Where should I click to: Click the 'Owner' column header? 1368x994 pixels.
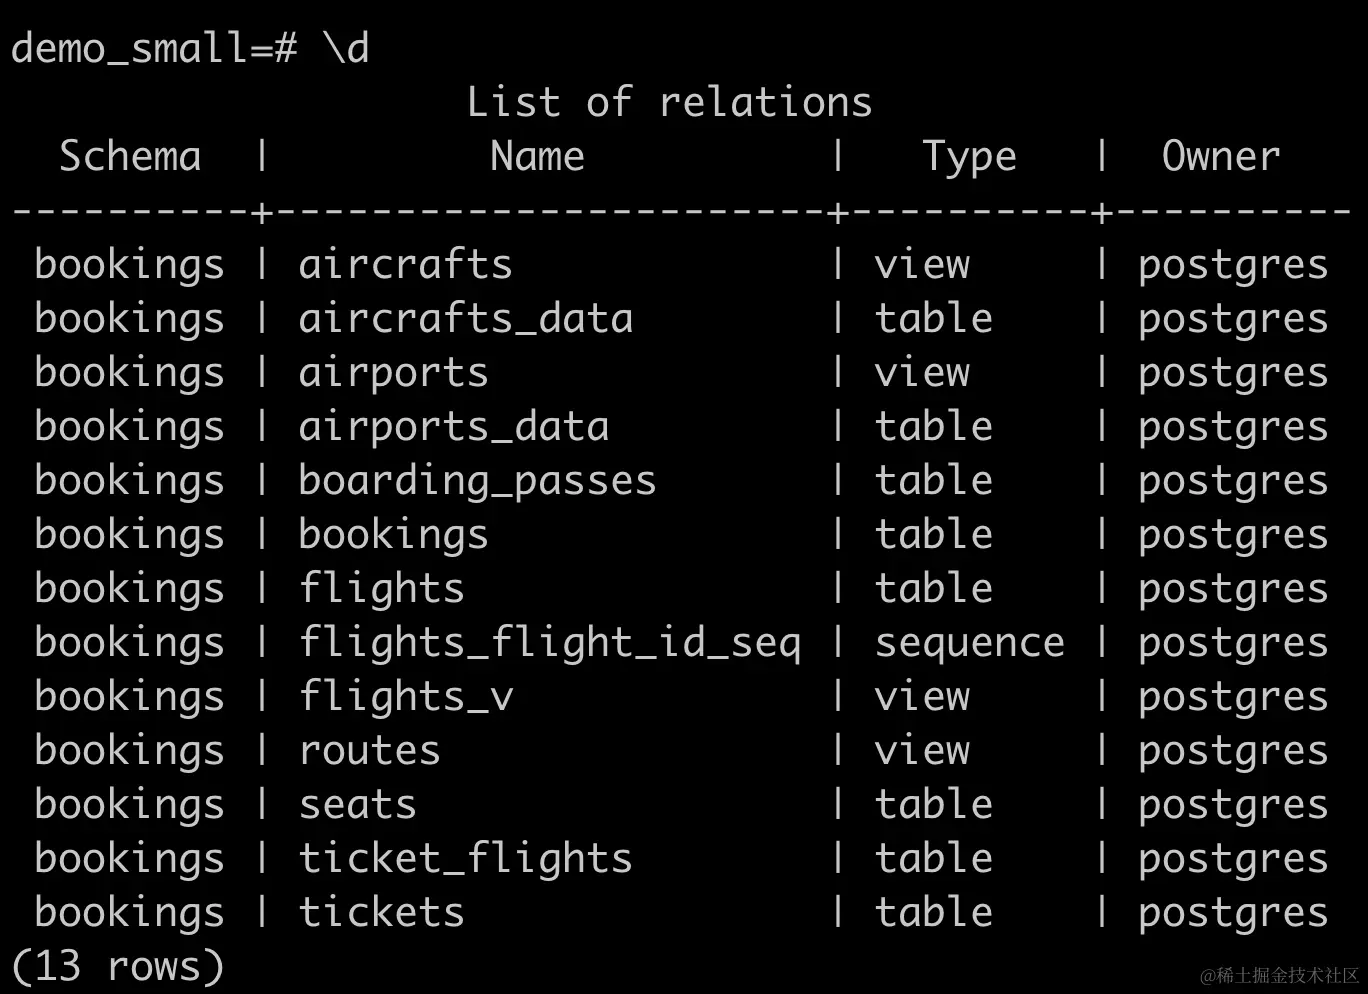tap(1221, 157)
